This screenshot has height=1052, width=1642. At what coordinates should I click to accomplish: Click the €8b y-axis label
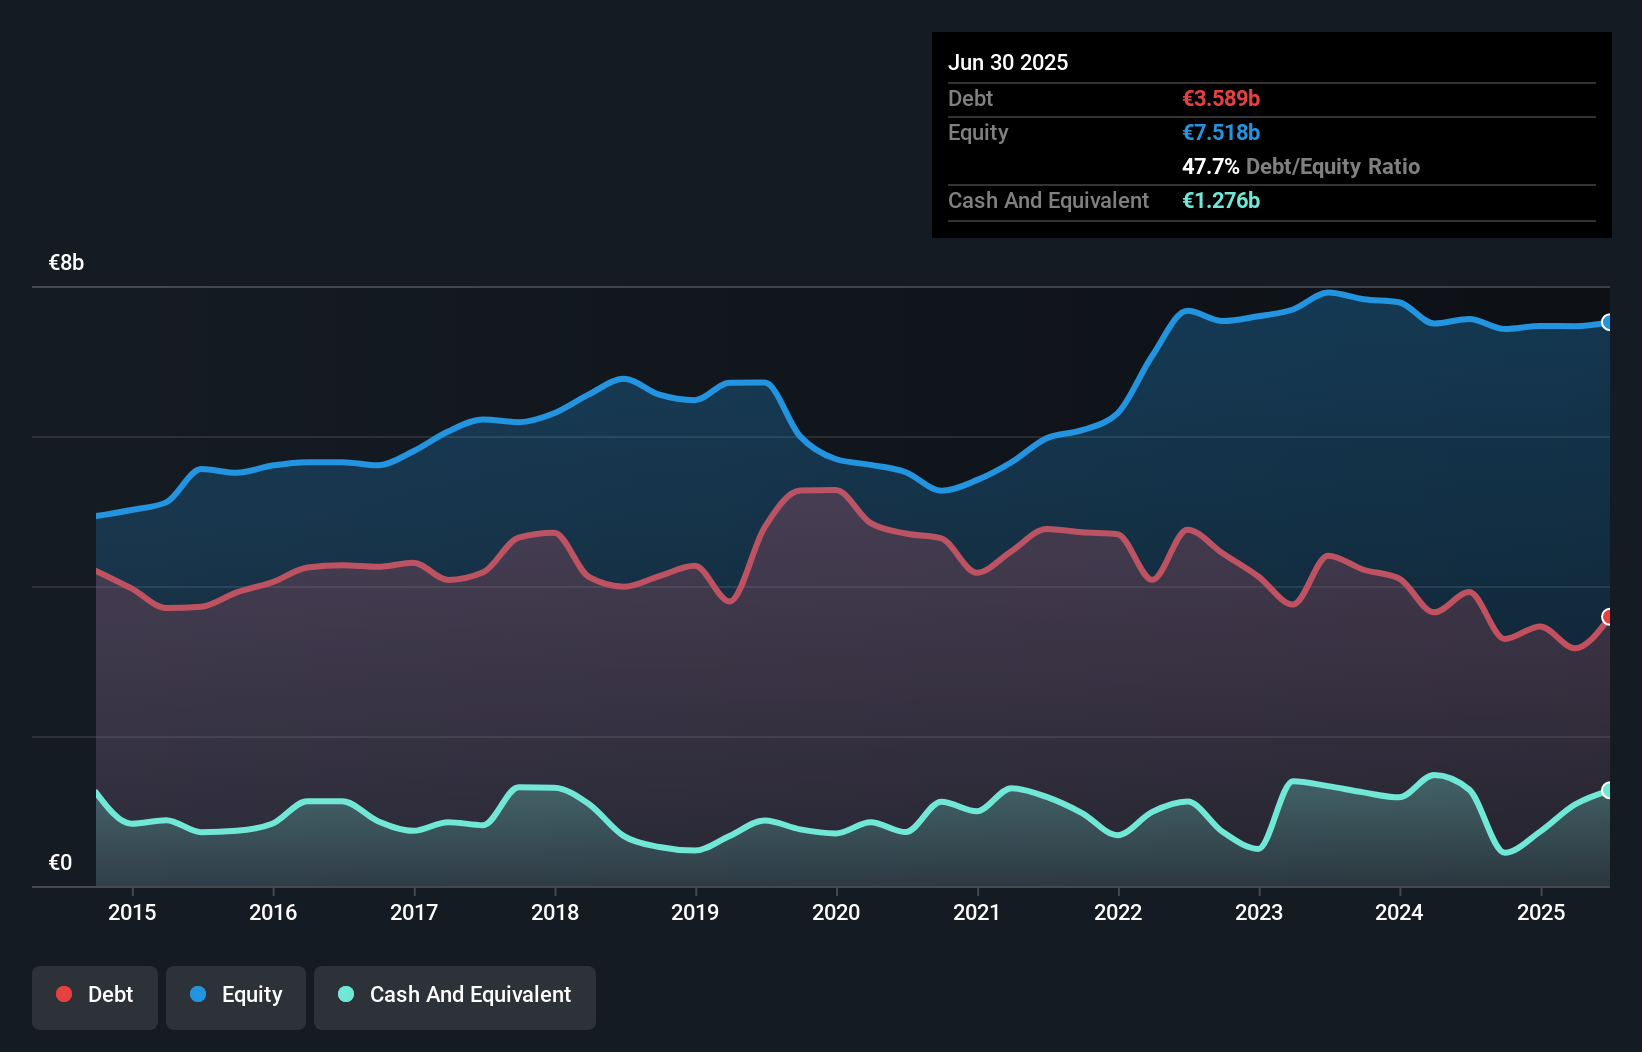click(x=67, y=263)
